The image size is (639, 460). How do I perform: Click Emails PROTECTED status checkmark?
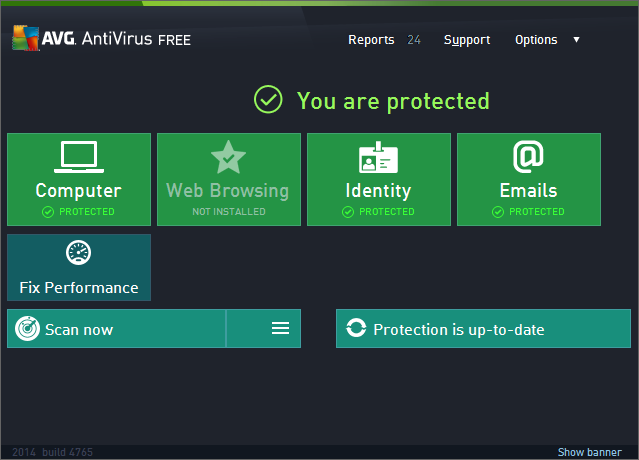tap(498, 212)
